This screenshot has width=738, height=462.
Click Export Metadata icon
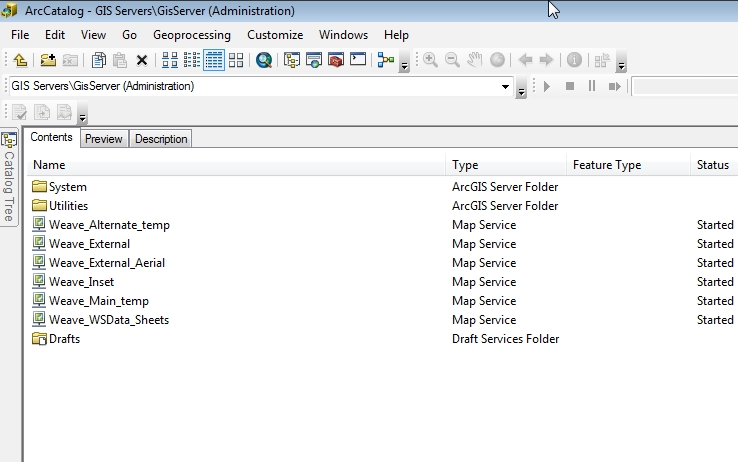(42, 112)
